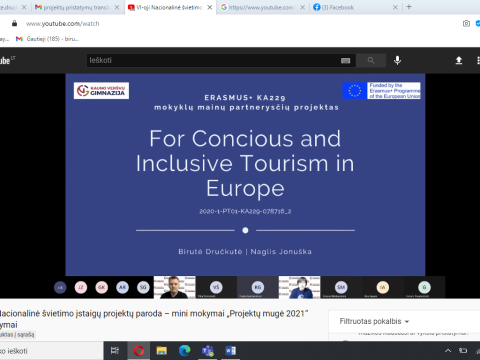Click the SG participant avatar in video
Image resolution: width=480 pixels, height=360 pixels.
143,287
